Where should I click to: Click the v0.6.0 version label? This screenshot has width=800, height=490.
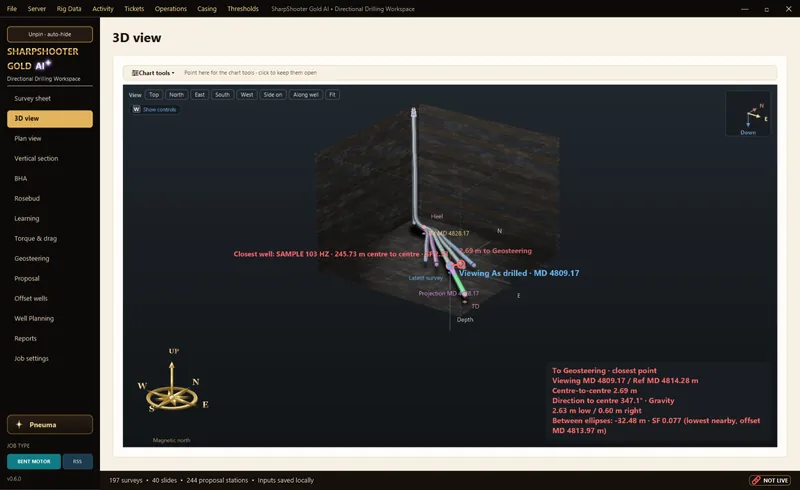pyautogui.click(x=14, y=479)
